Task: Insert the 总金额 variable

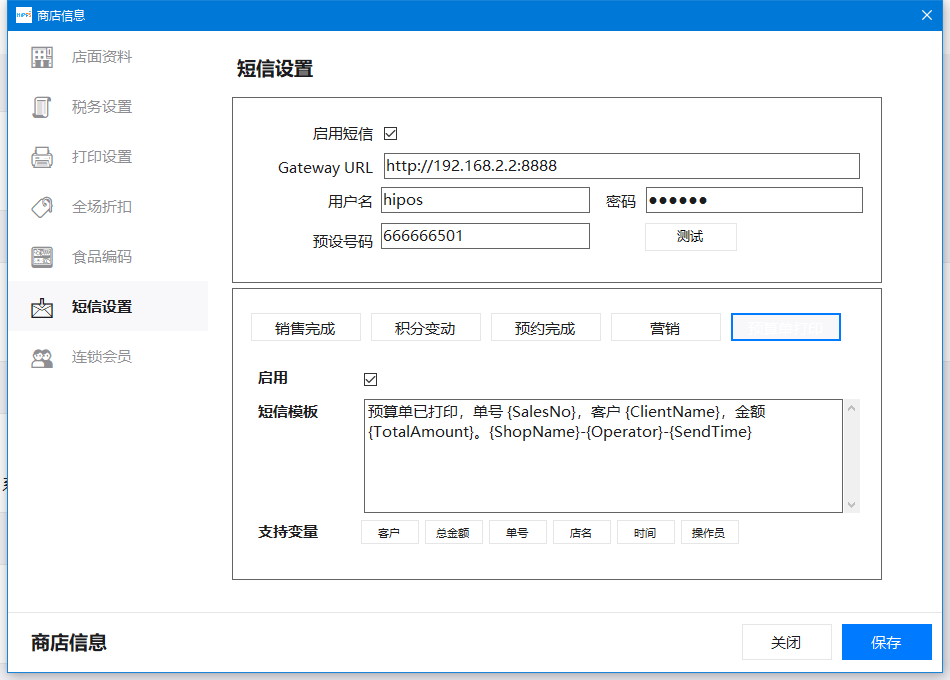Action: click(454, 533)
